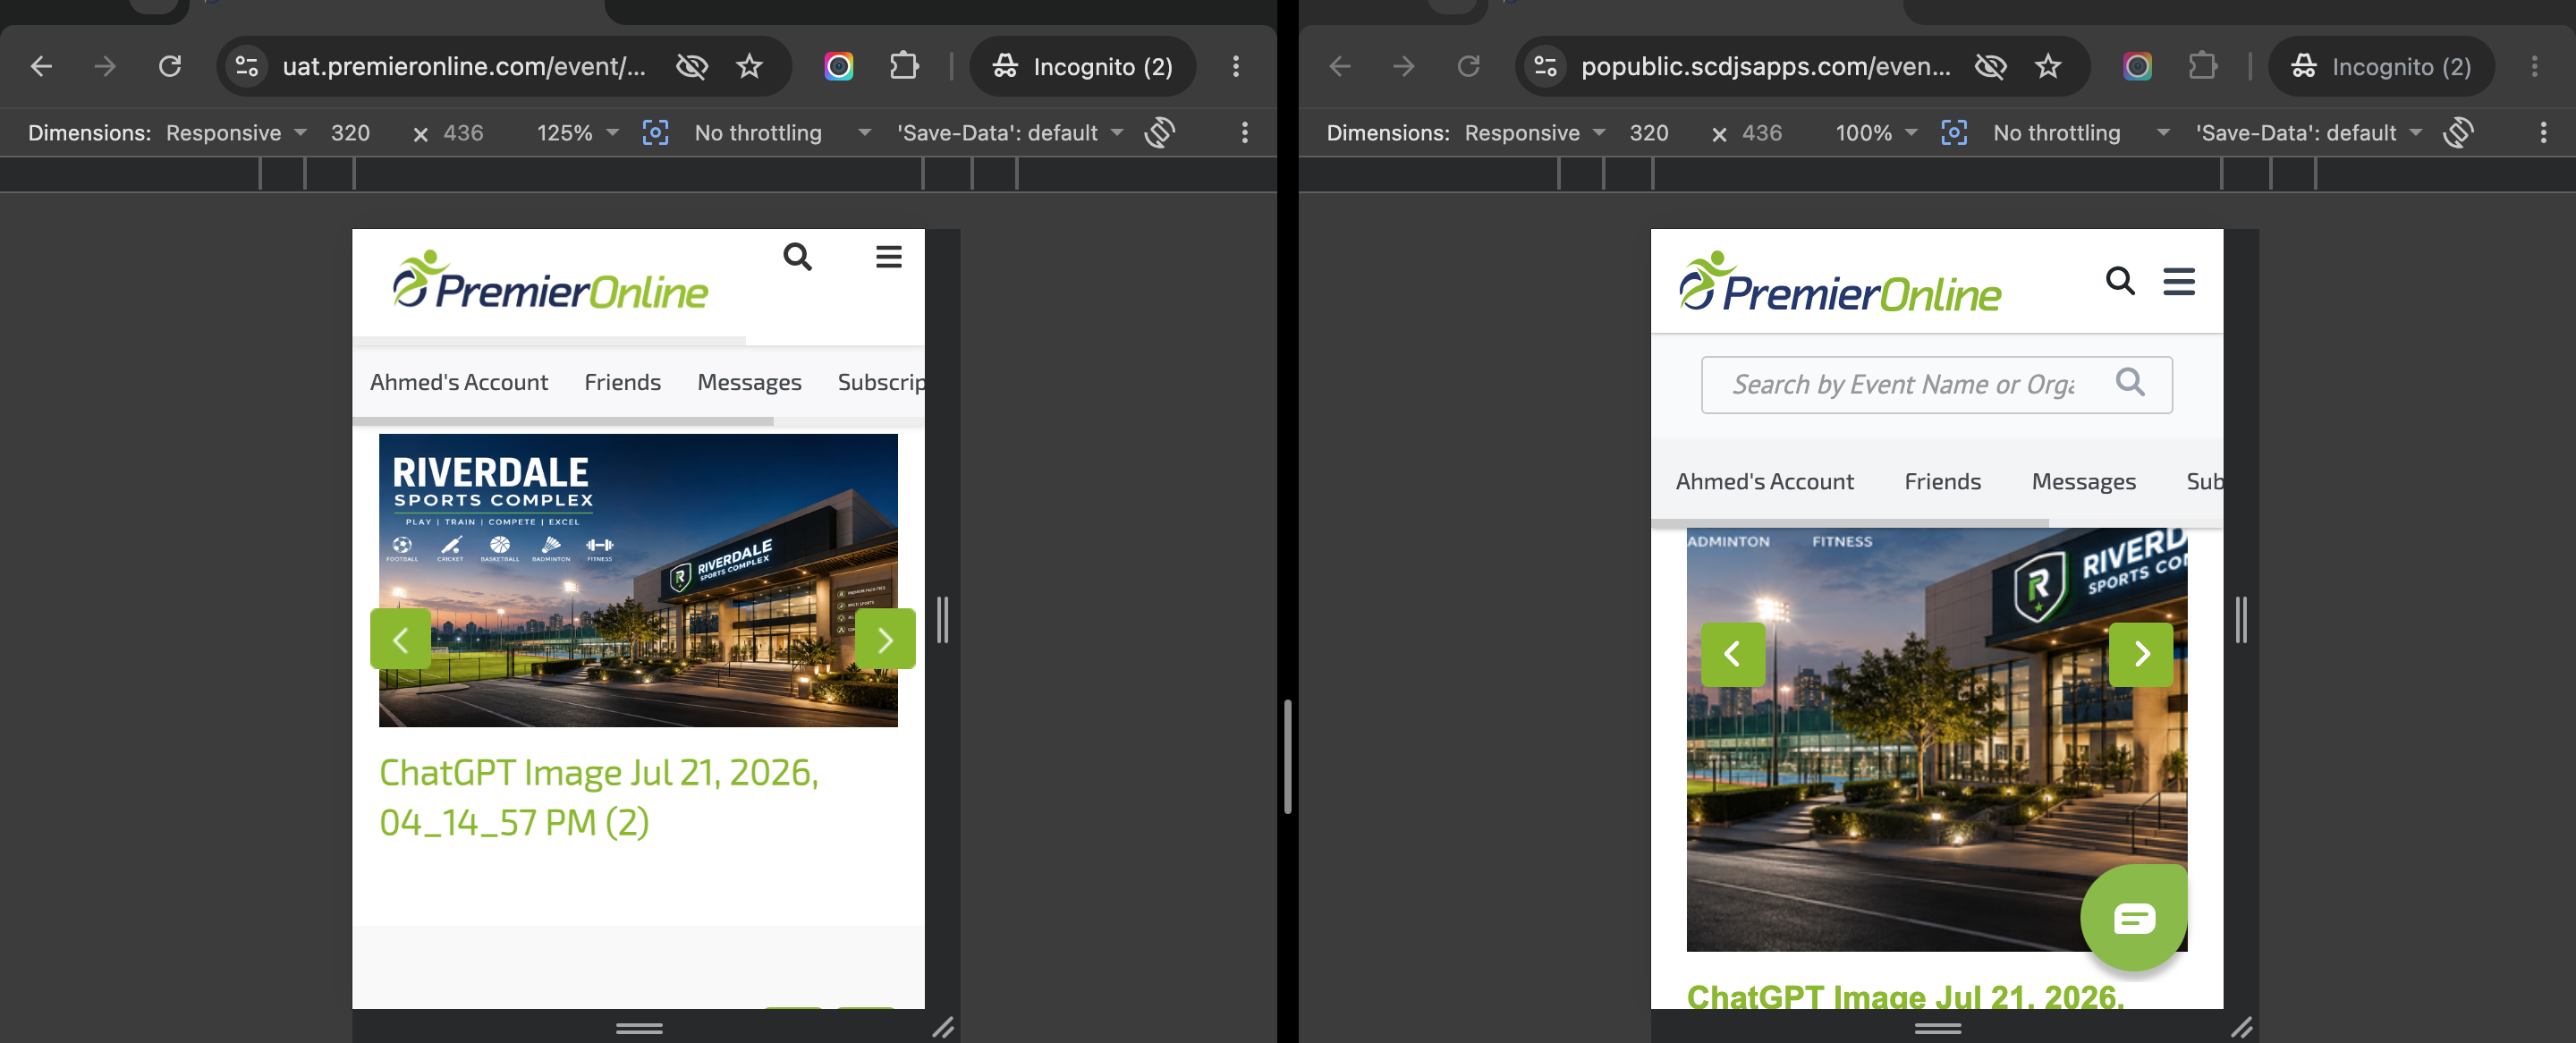Screen dimensions: 2576x1043
Task: Open Chrome three-dot menu in right window
Action: click(x=2535, y=66)
